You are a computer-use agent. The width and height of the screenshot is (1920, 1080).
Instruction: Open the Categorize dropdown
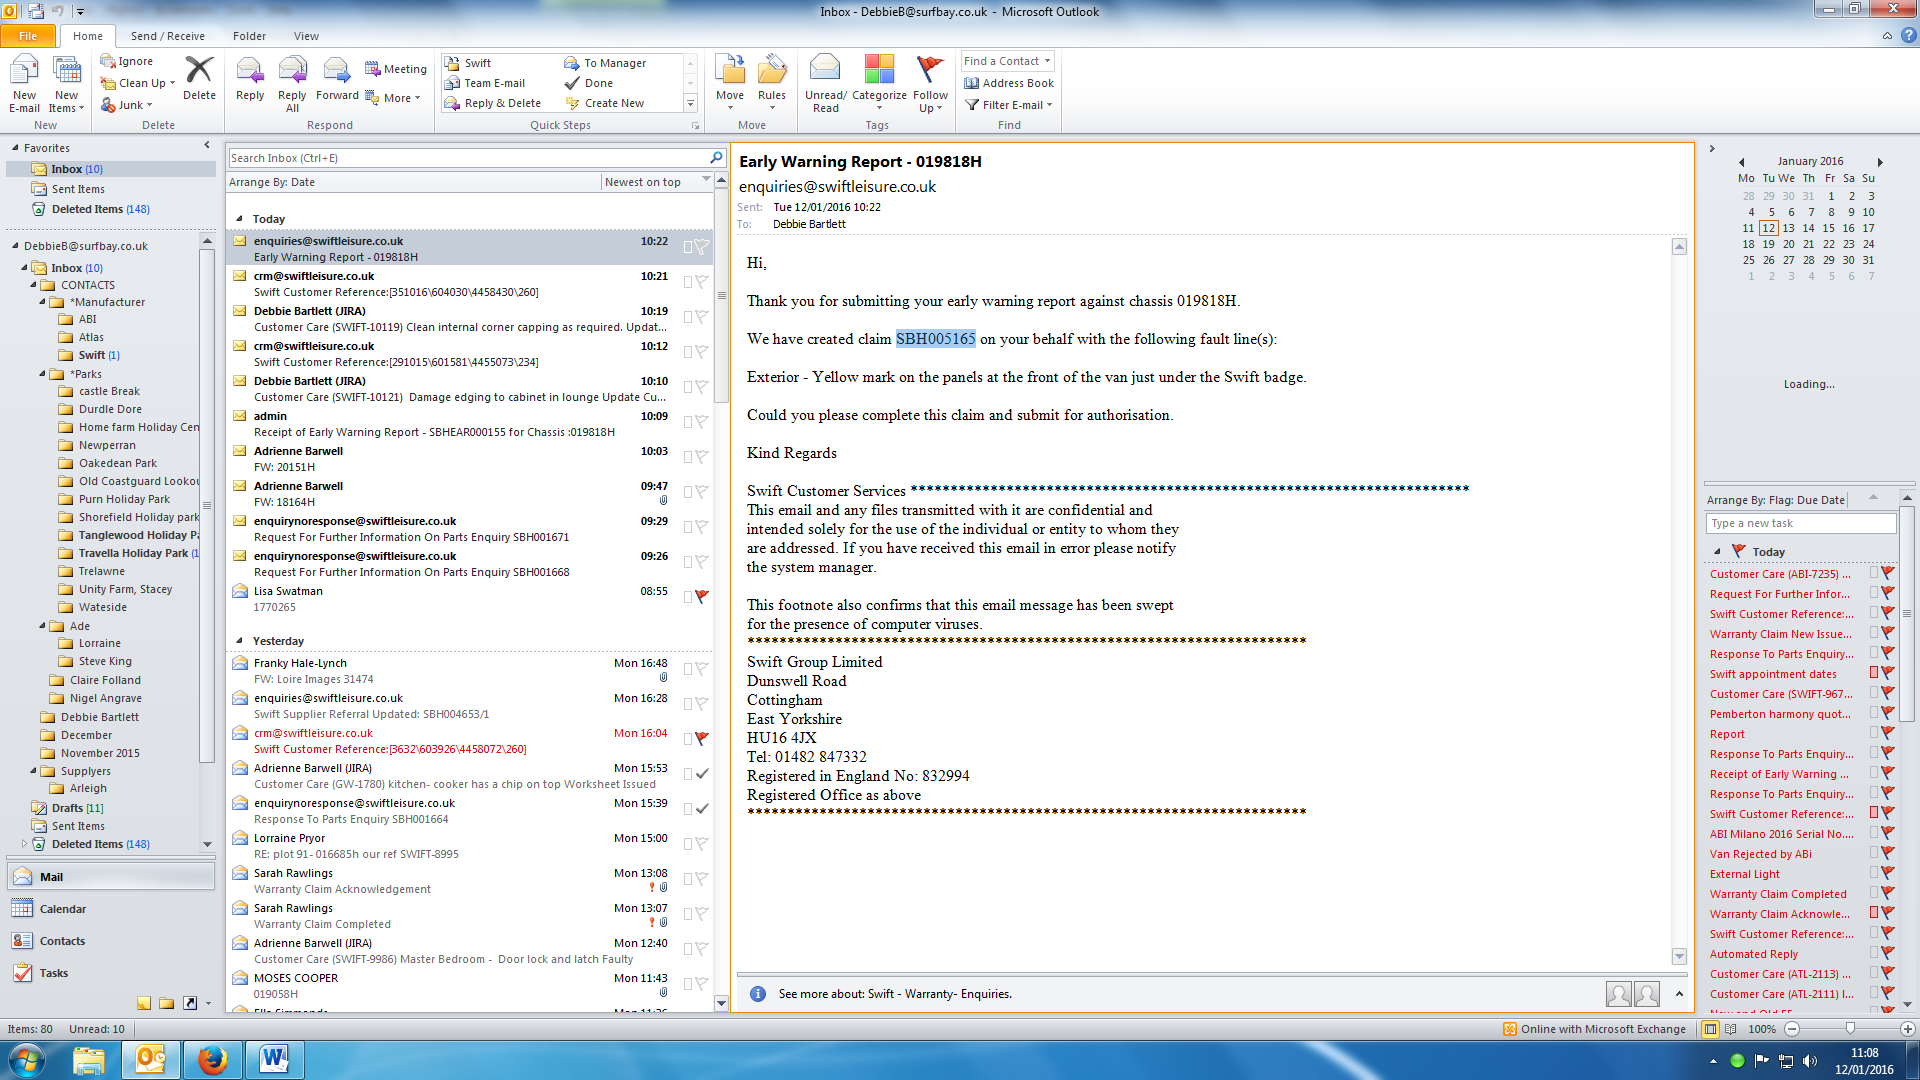(879, 84)
